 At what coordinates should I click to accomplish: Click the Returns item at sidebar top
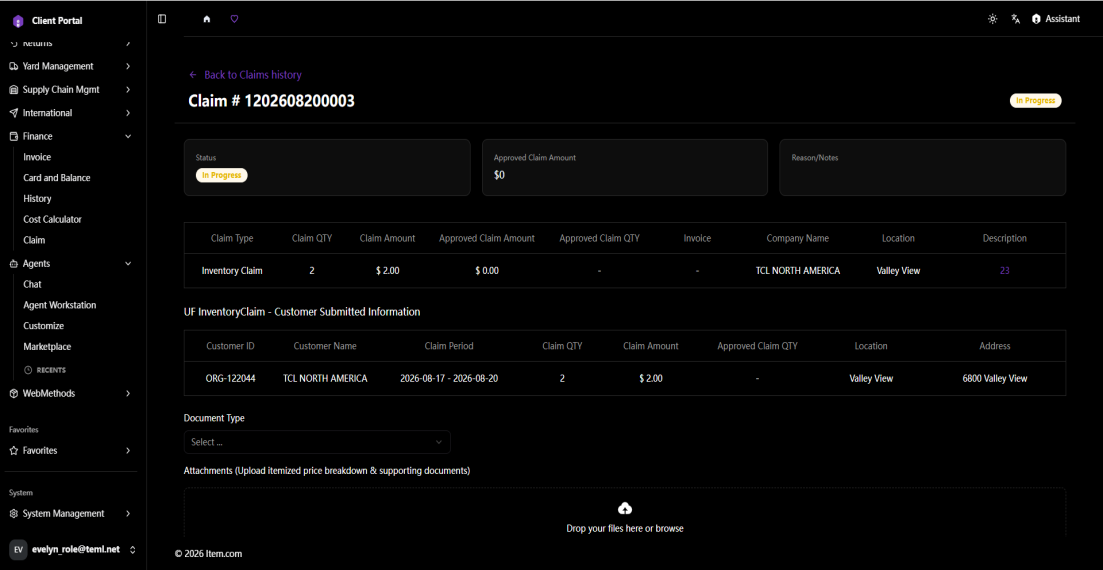(x=38, y=44)
